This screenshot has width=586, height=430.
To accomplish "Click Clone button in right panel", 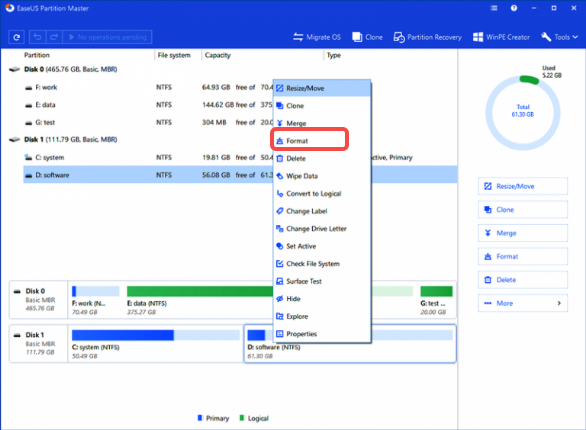I will [x=523, y=210].
